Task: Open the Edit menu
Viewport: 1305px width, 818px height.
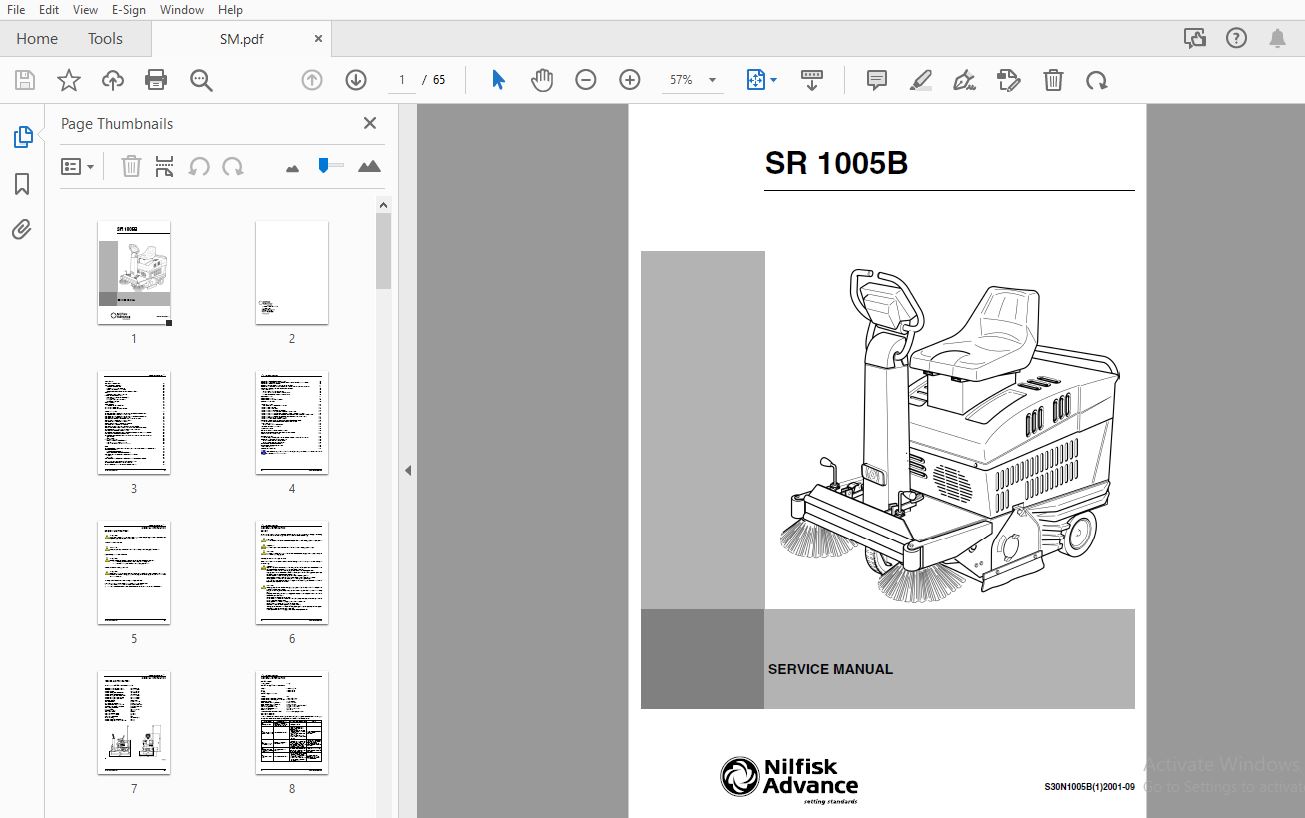Action: tap(49, 9)
